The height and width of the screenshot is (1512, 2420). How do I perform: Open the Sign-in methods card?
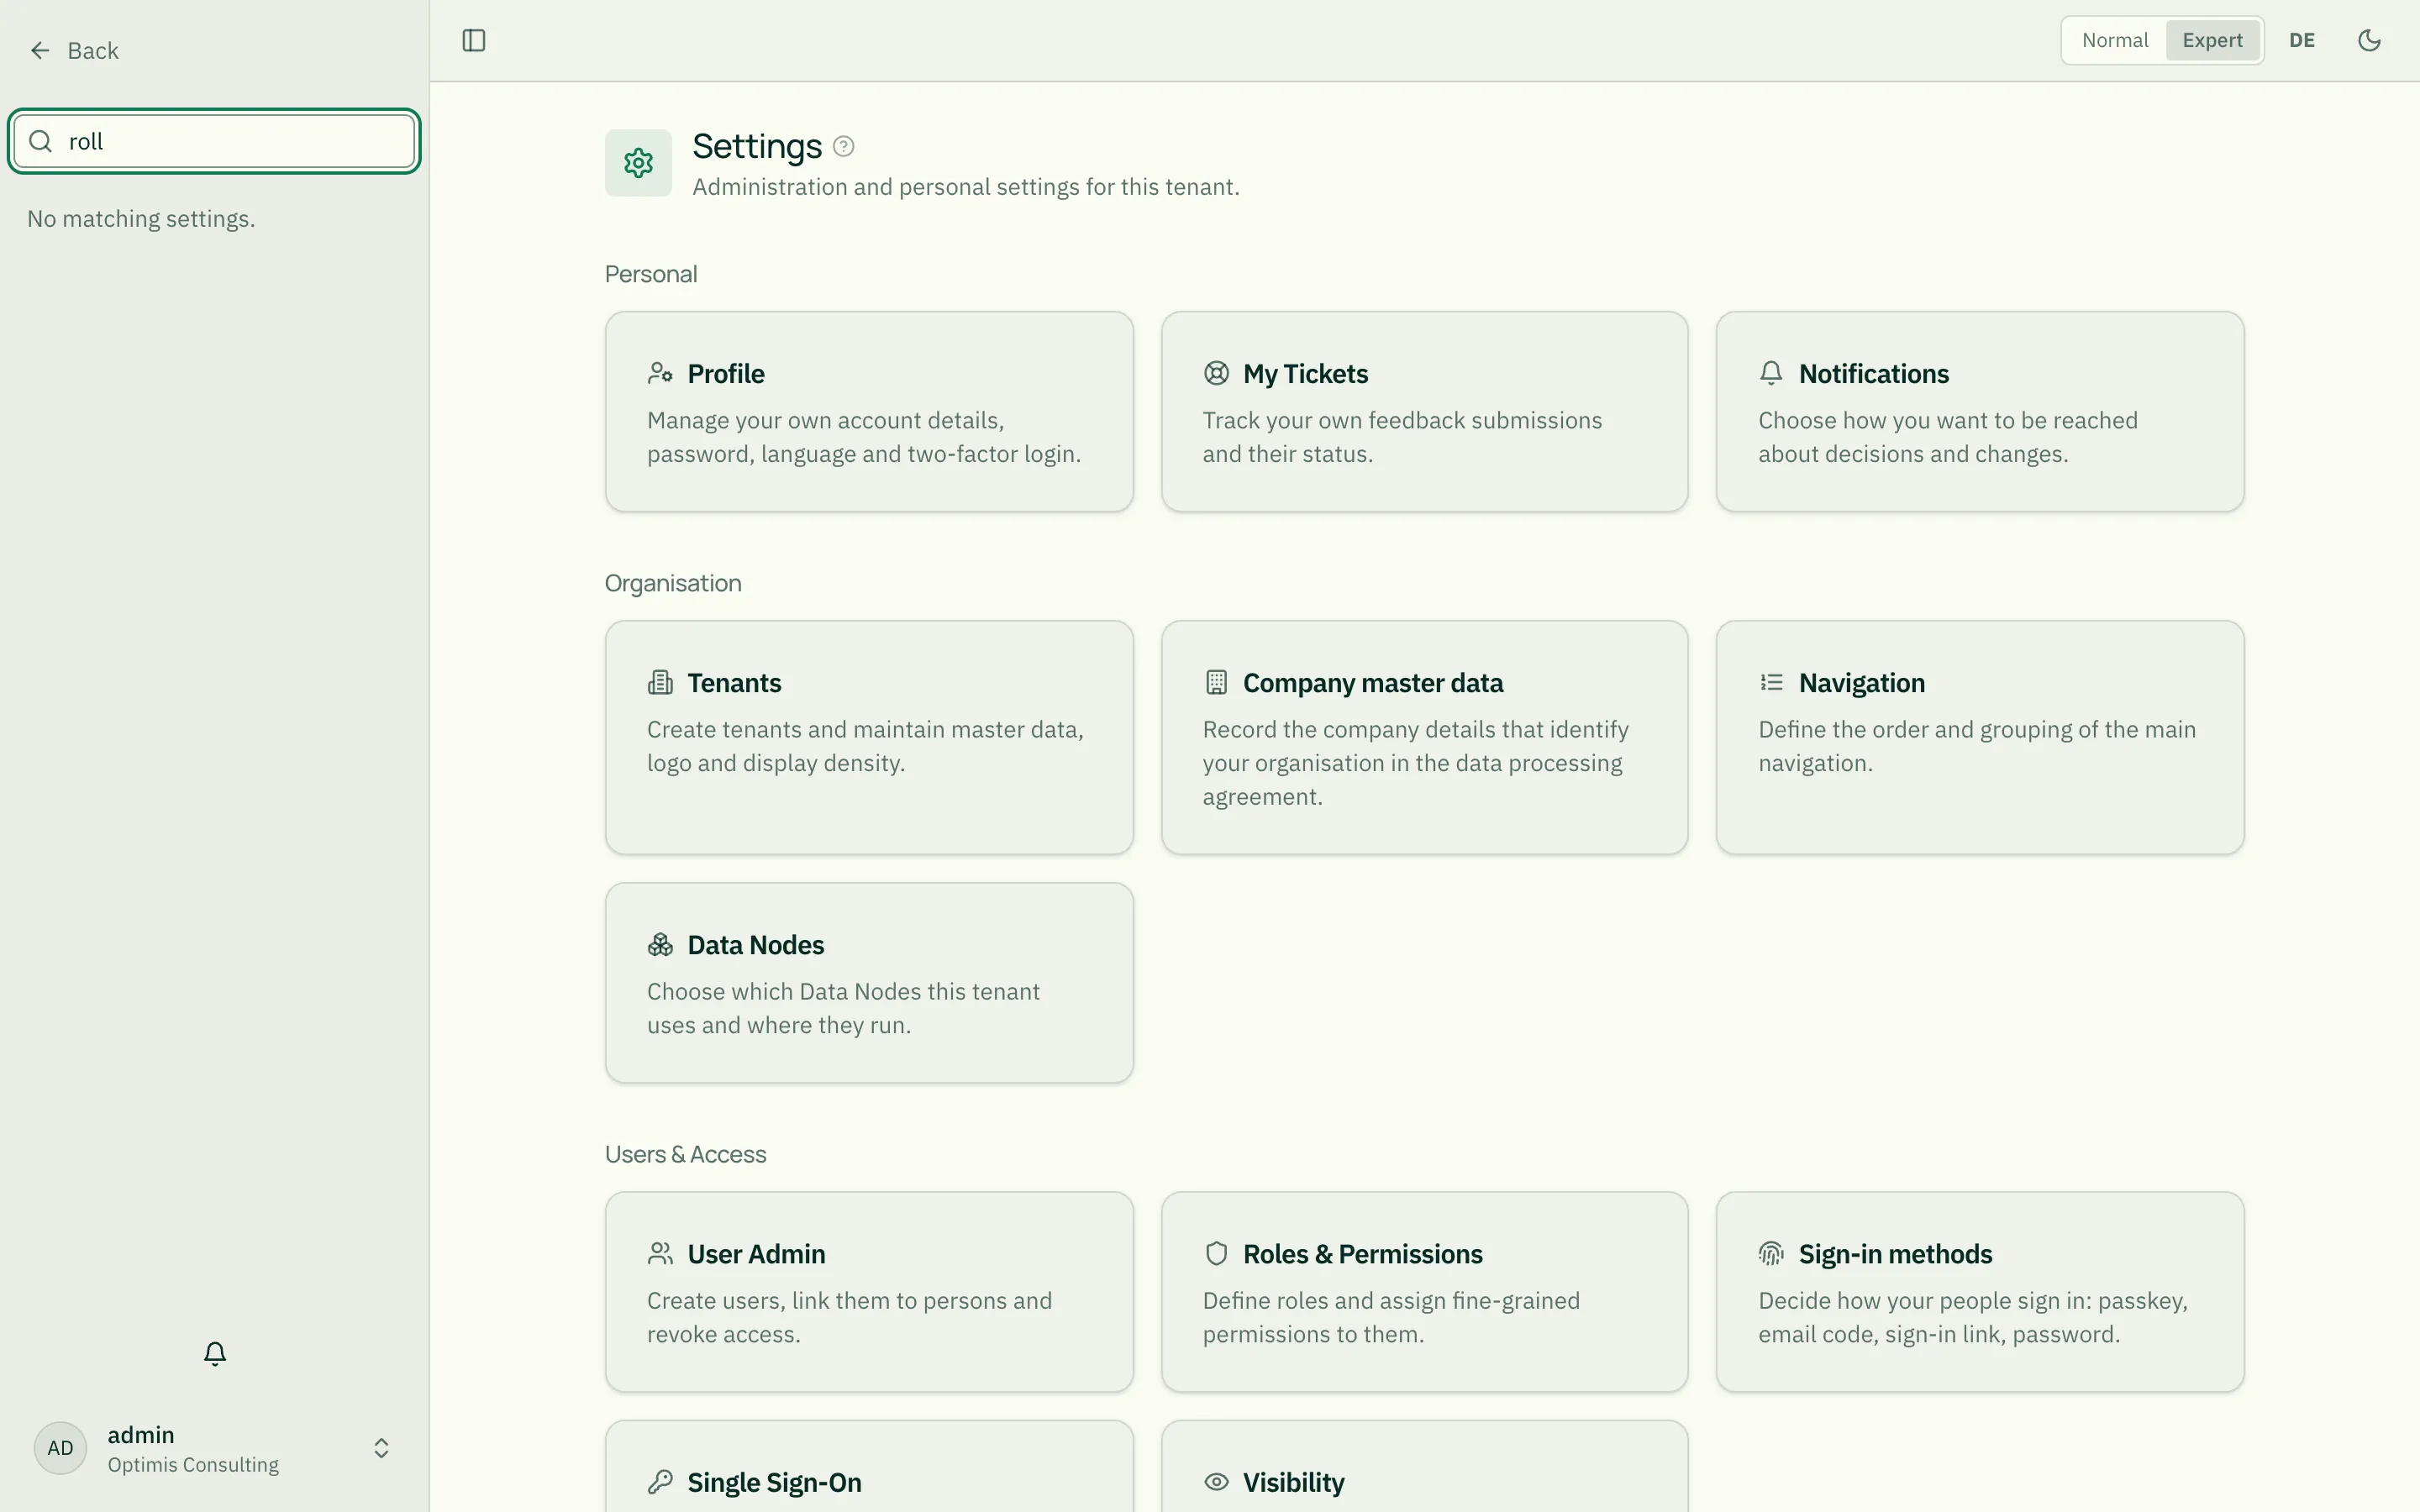point(1980,1292)
